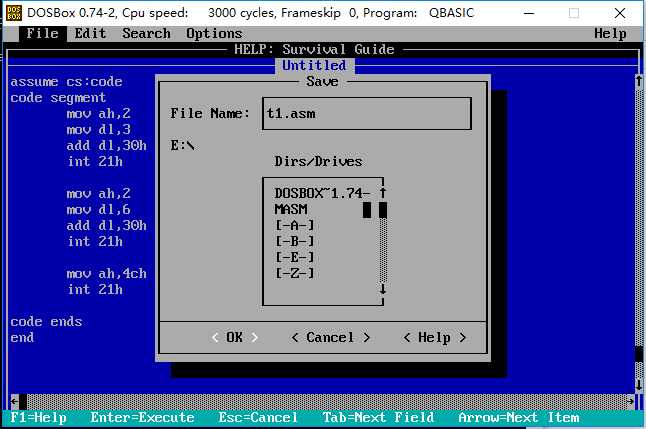
Task: Click the DOSBox icon in title bar
Action: 14,13
